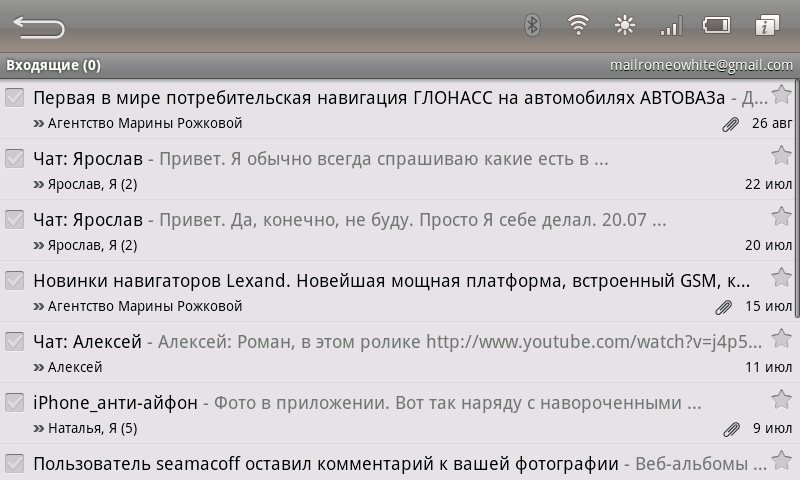
Task: Star the seamacoff комментарий email
Action: 781,461
